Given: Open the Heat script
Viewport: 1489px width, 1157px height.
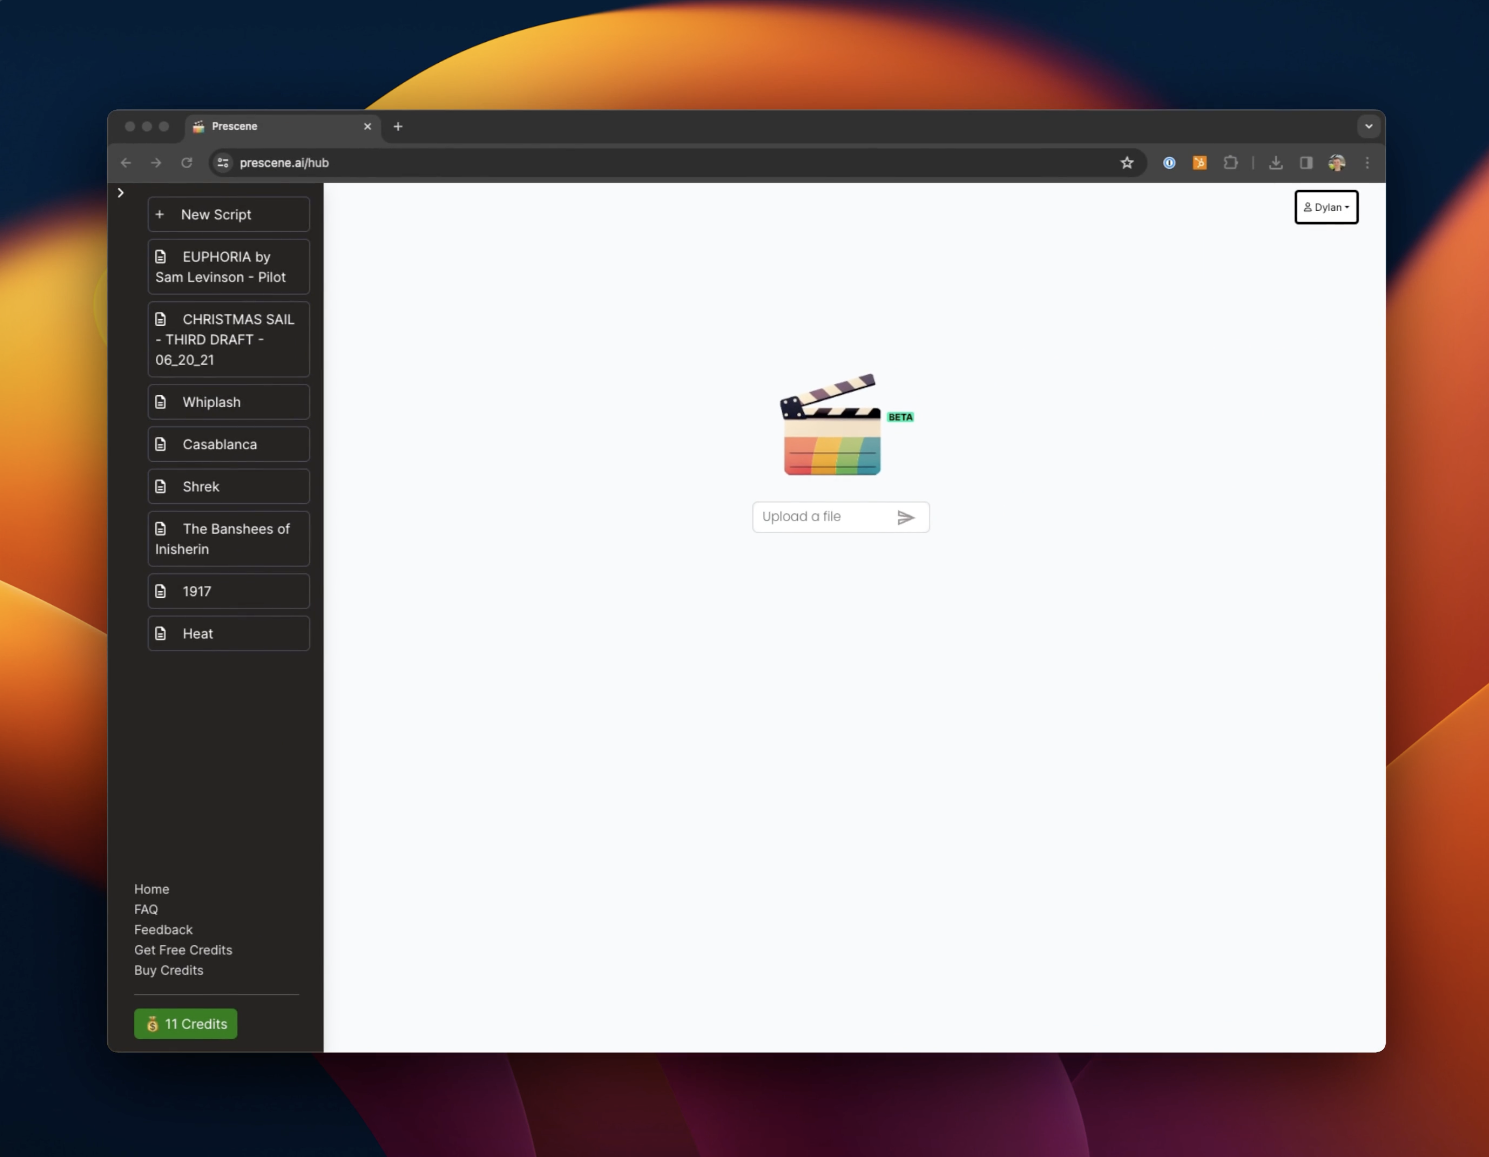Looking at the screenshot, I should coord(229,633).
